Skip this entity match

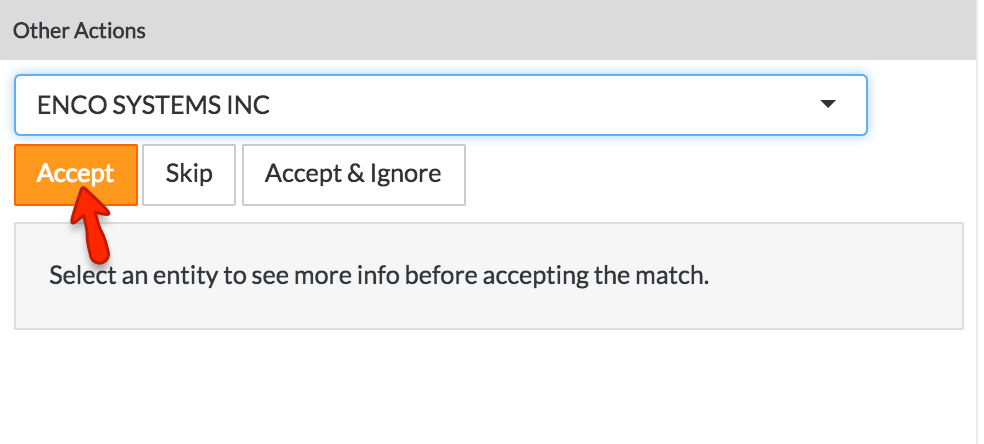click(189, 174)
